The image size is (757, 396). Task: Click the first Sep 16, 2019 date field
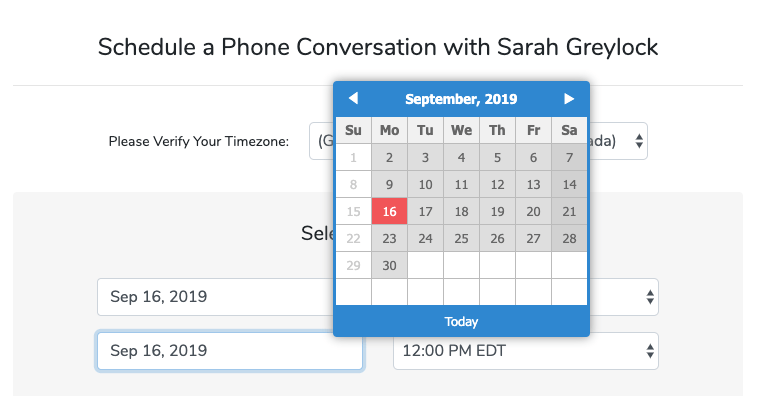click(x=215, y=297)
